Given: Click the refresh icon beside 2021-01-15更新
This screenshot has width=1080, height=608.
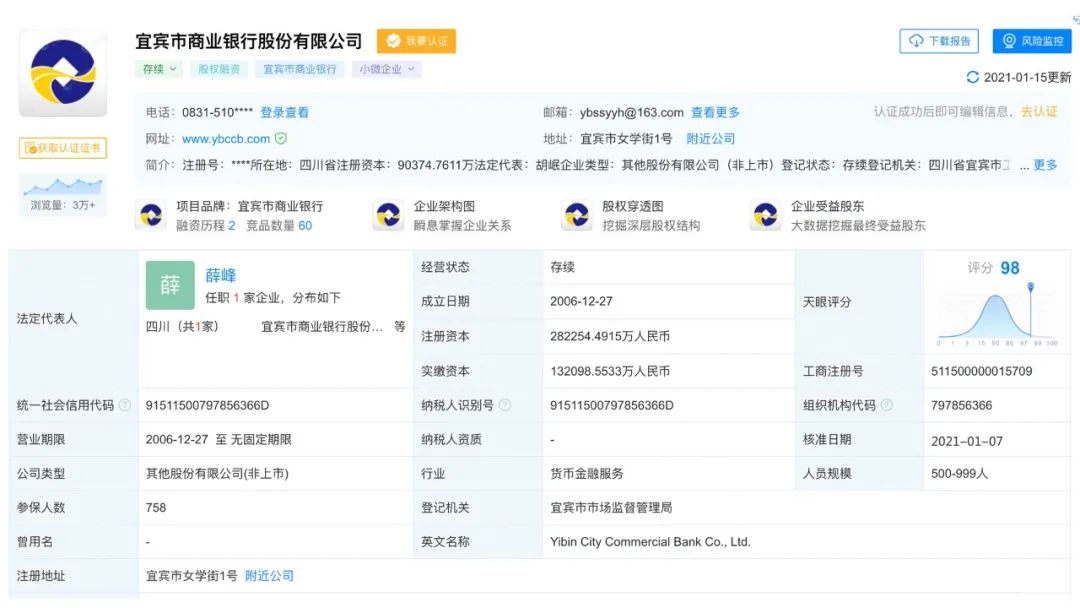Looking at the screenshot, I should coord(972,77).
